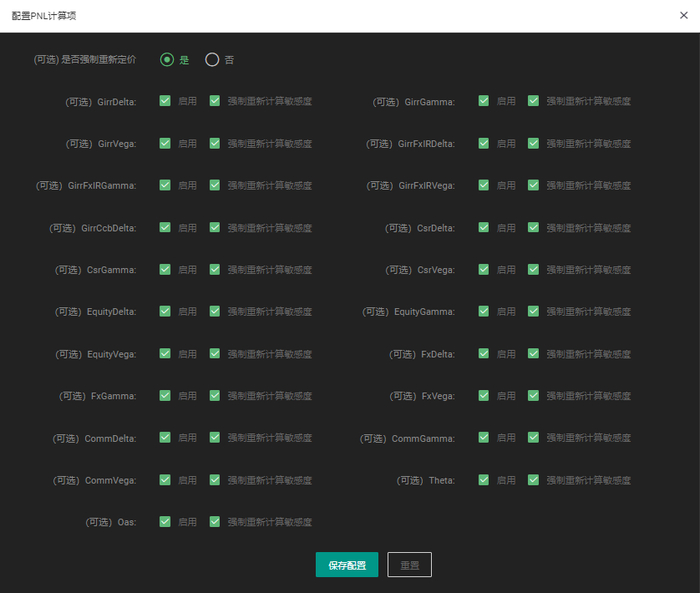Disable 启用 for GirrFxIRVega
Screen dimensions: 700x593
(x=483, y=185)
